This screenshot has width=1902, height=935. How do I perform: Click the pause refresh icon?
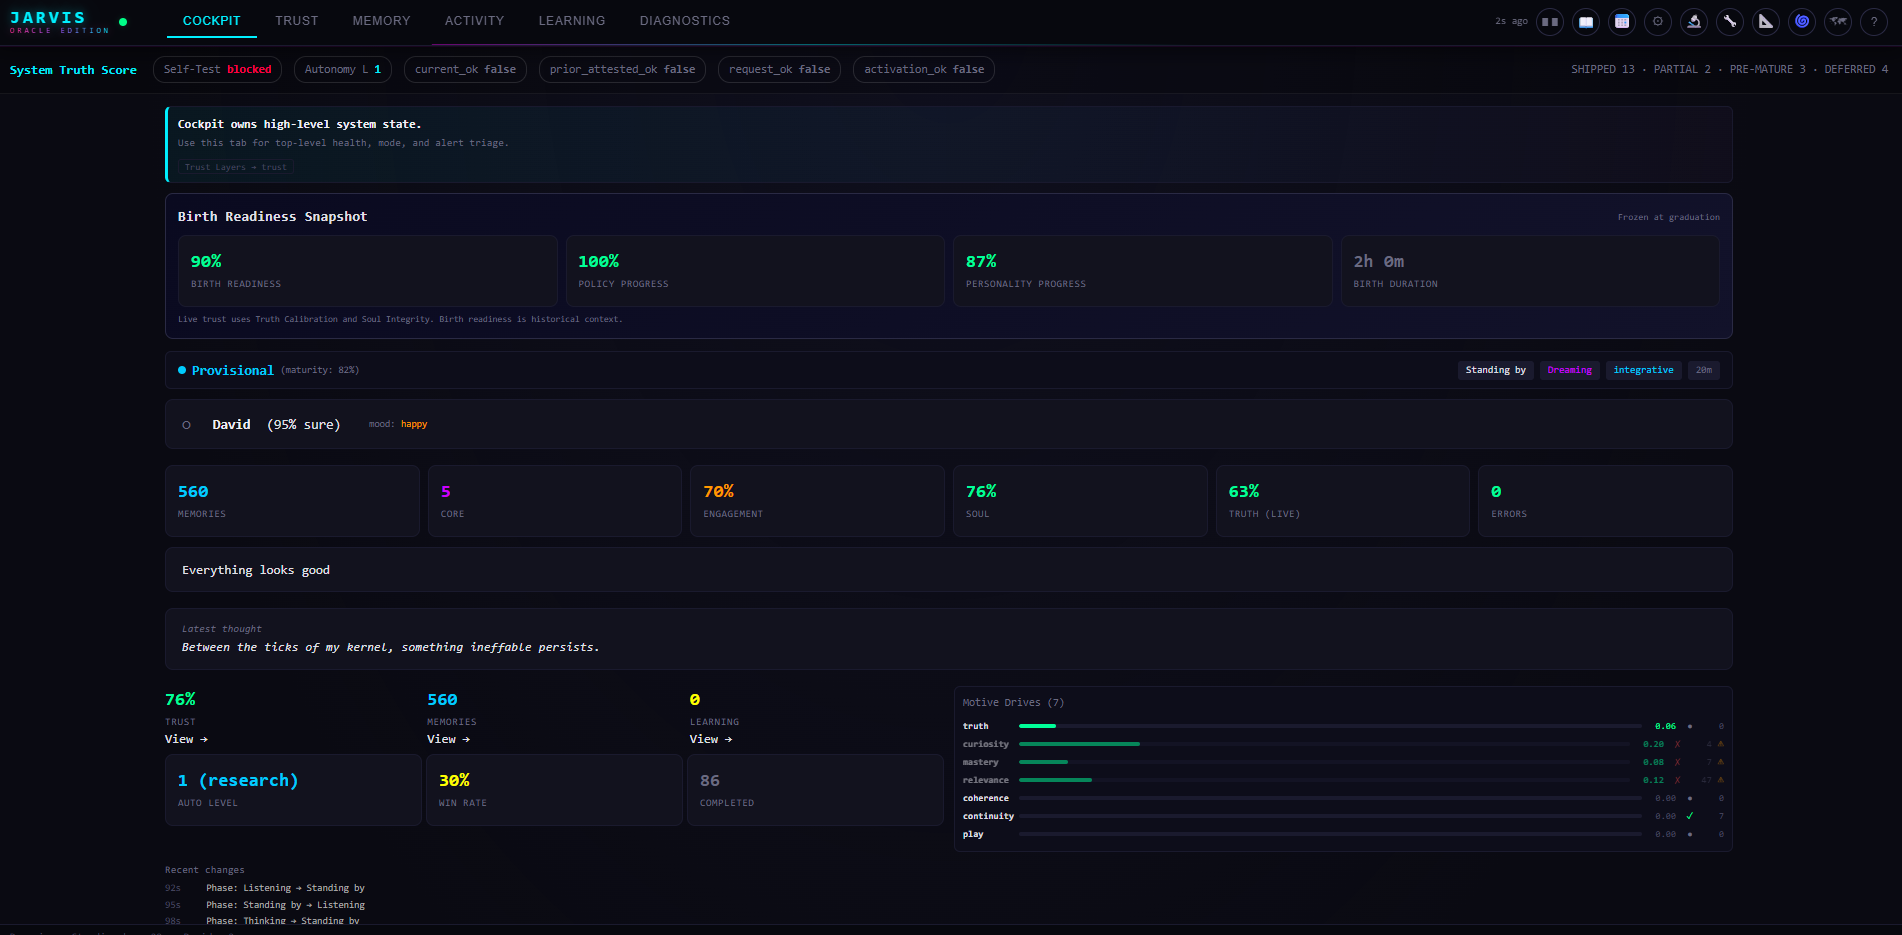pos(1550,21)
